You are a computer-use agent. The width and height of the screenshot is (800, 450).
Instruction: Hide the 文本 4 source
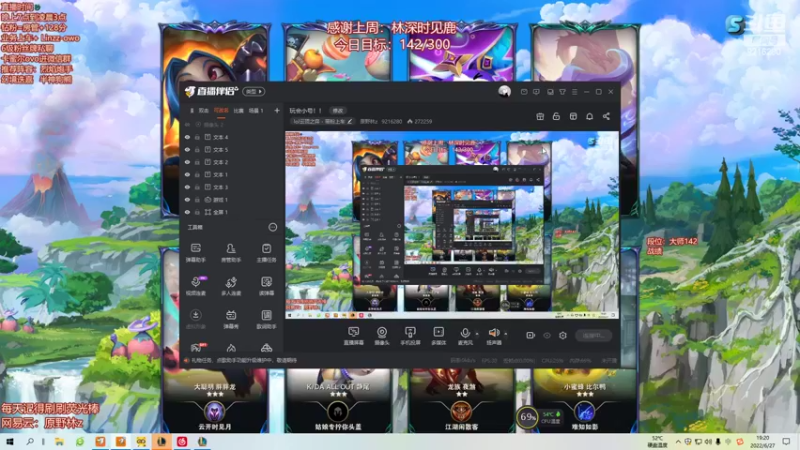tap(187, 137)
